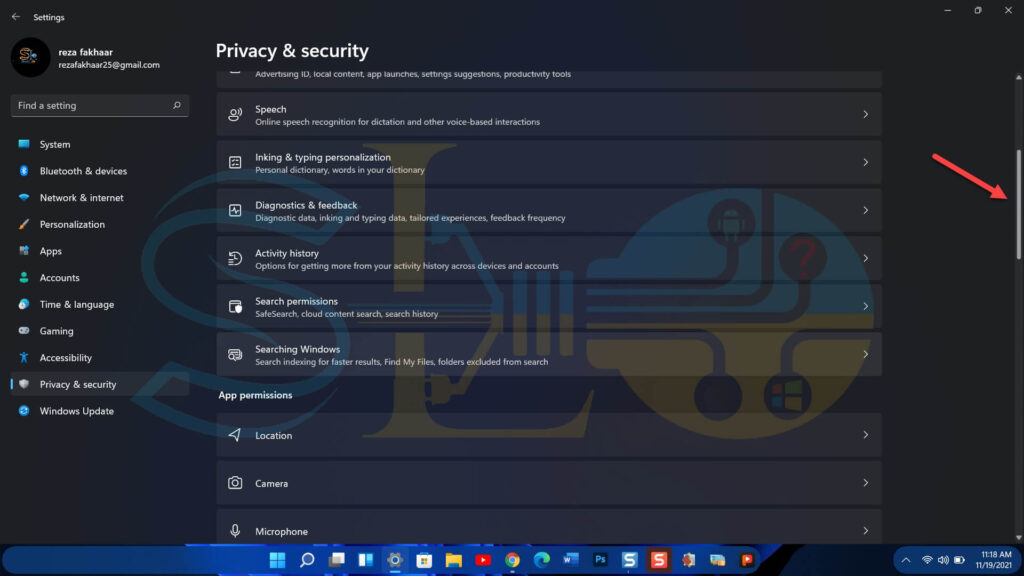This screenshot has width=1024, height=576.
Task: Open the Speech settings title
Action: coord(270,109)
